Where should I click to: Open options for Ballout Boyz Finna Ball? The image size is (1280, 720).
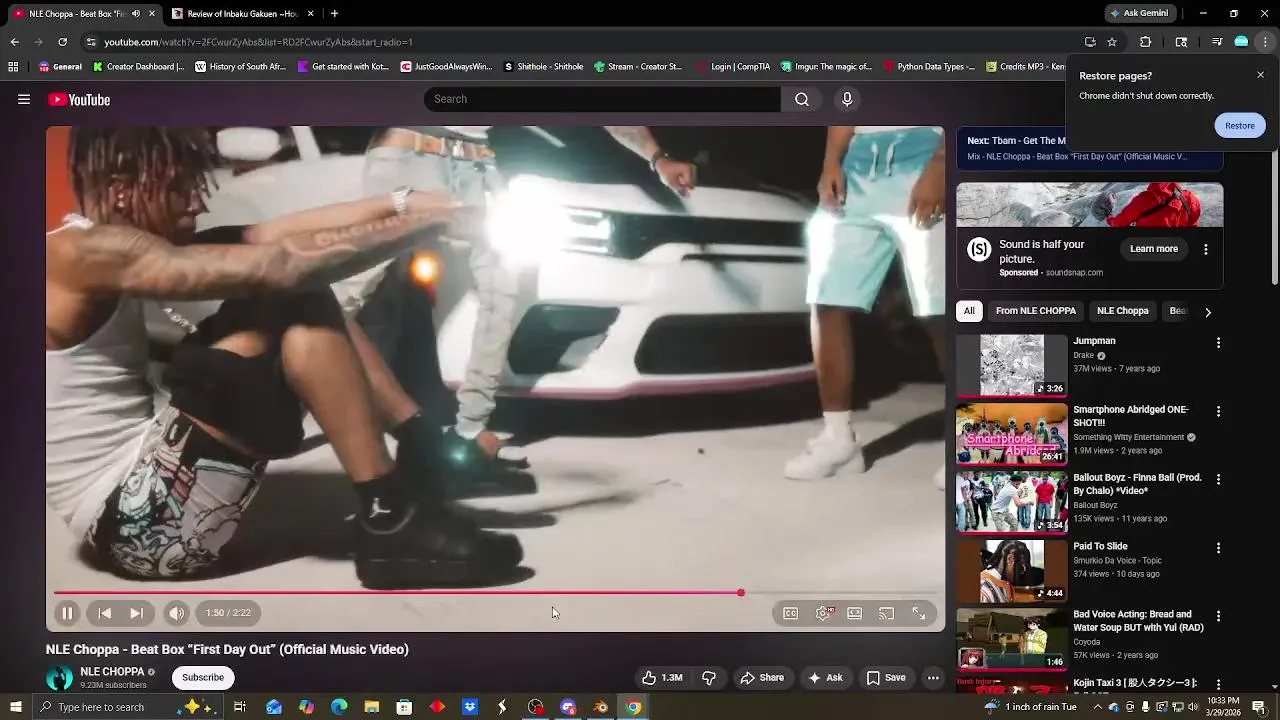click(1218, 480)
